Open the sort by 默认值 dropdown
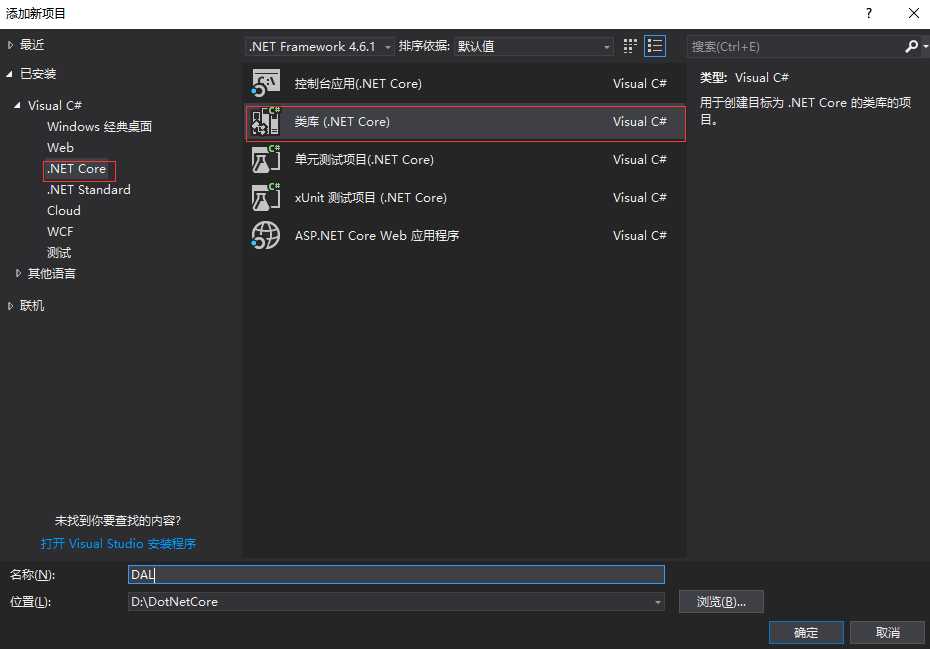The image size is (930, 649). pyautogui.click(x=533, y=46)
